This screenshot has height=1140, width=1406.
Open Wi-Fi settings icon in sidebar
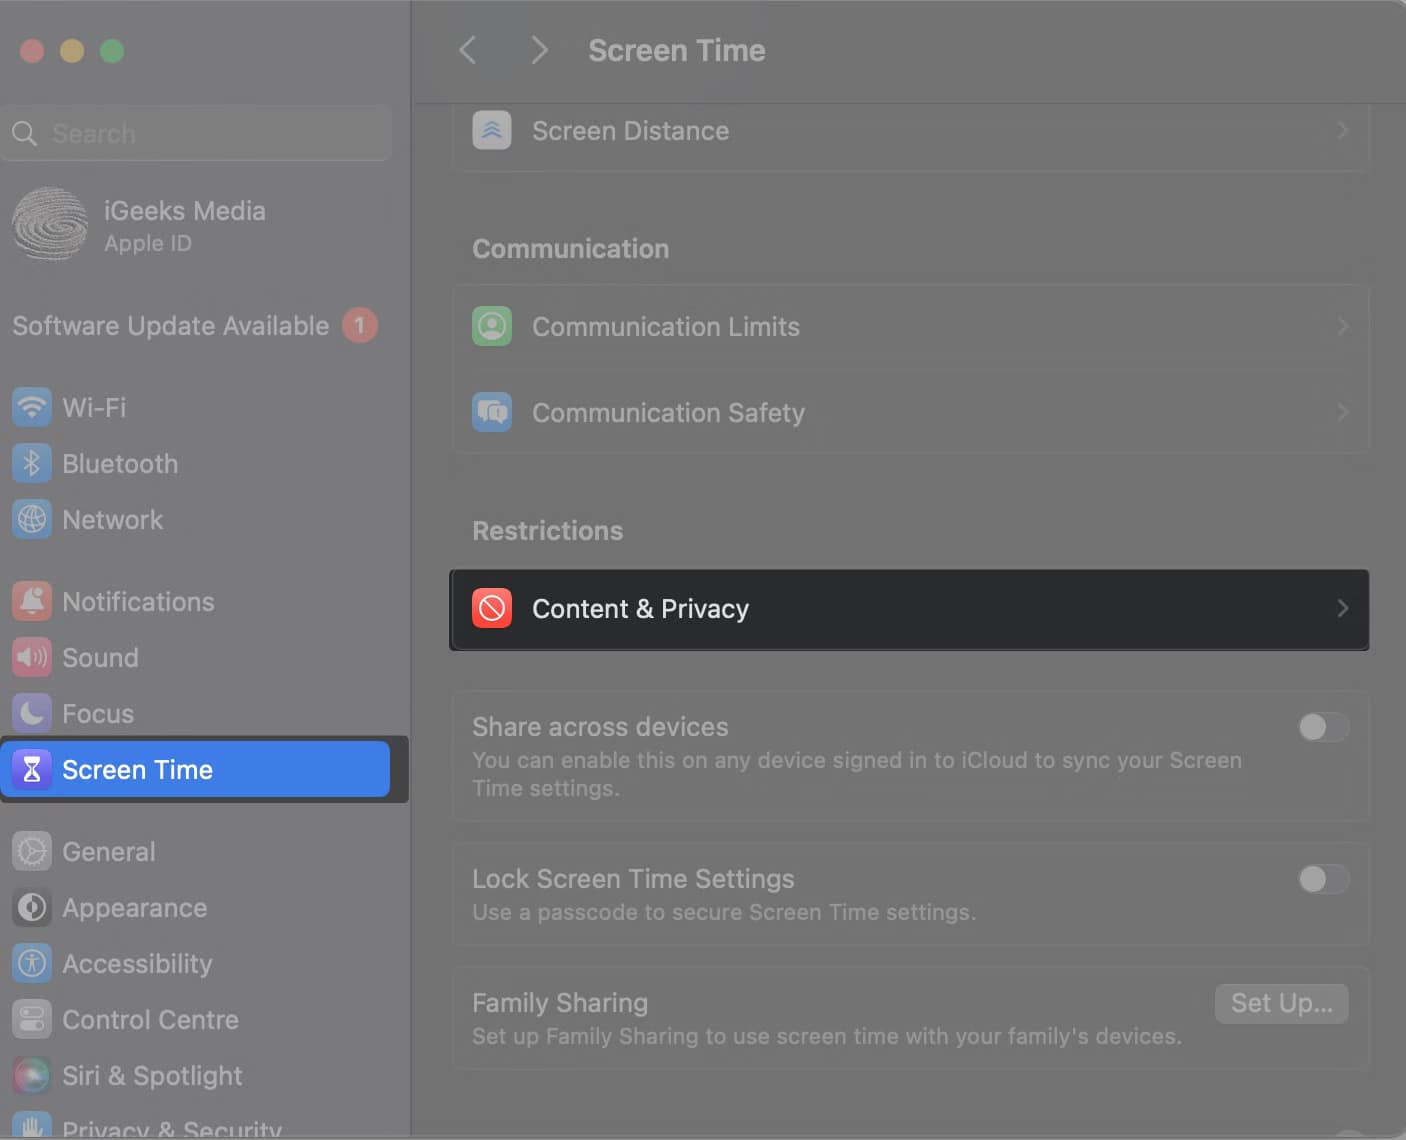[x=32, y=408]
